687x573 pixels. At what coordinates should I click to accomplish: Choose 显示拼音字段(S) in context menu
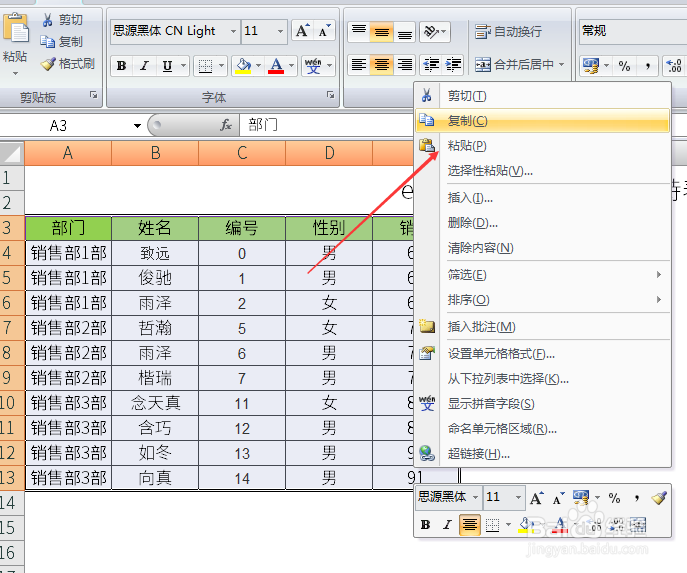pos(542,403)
